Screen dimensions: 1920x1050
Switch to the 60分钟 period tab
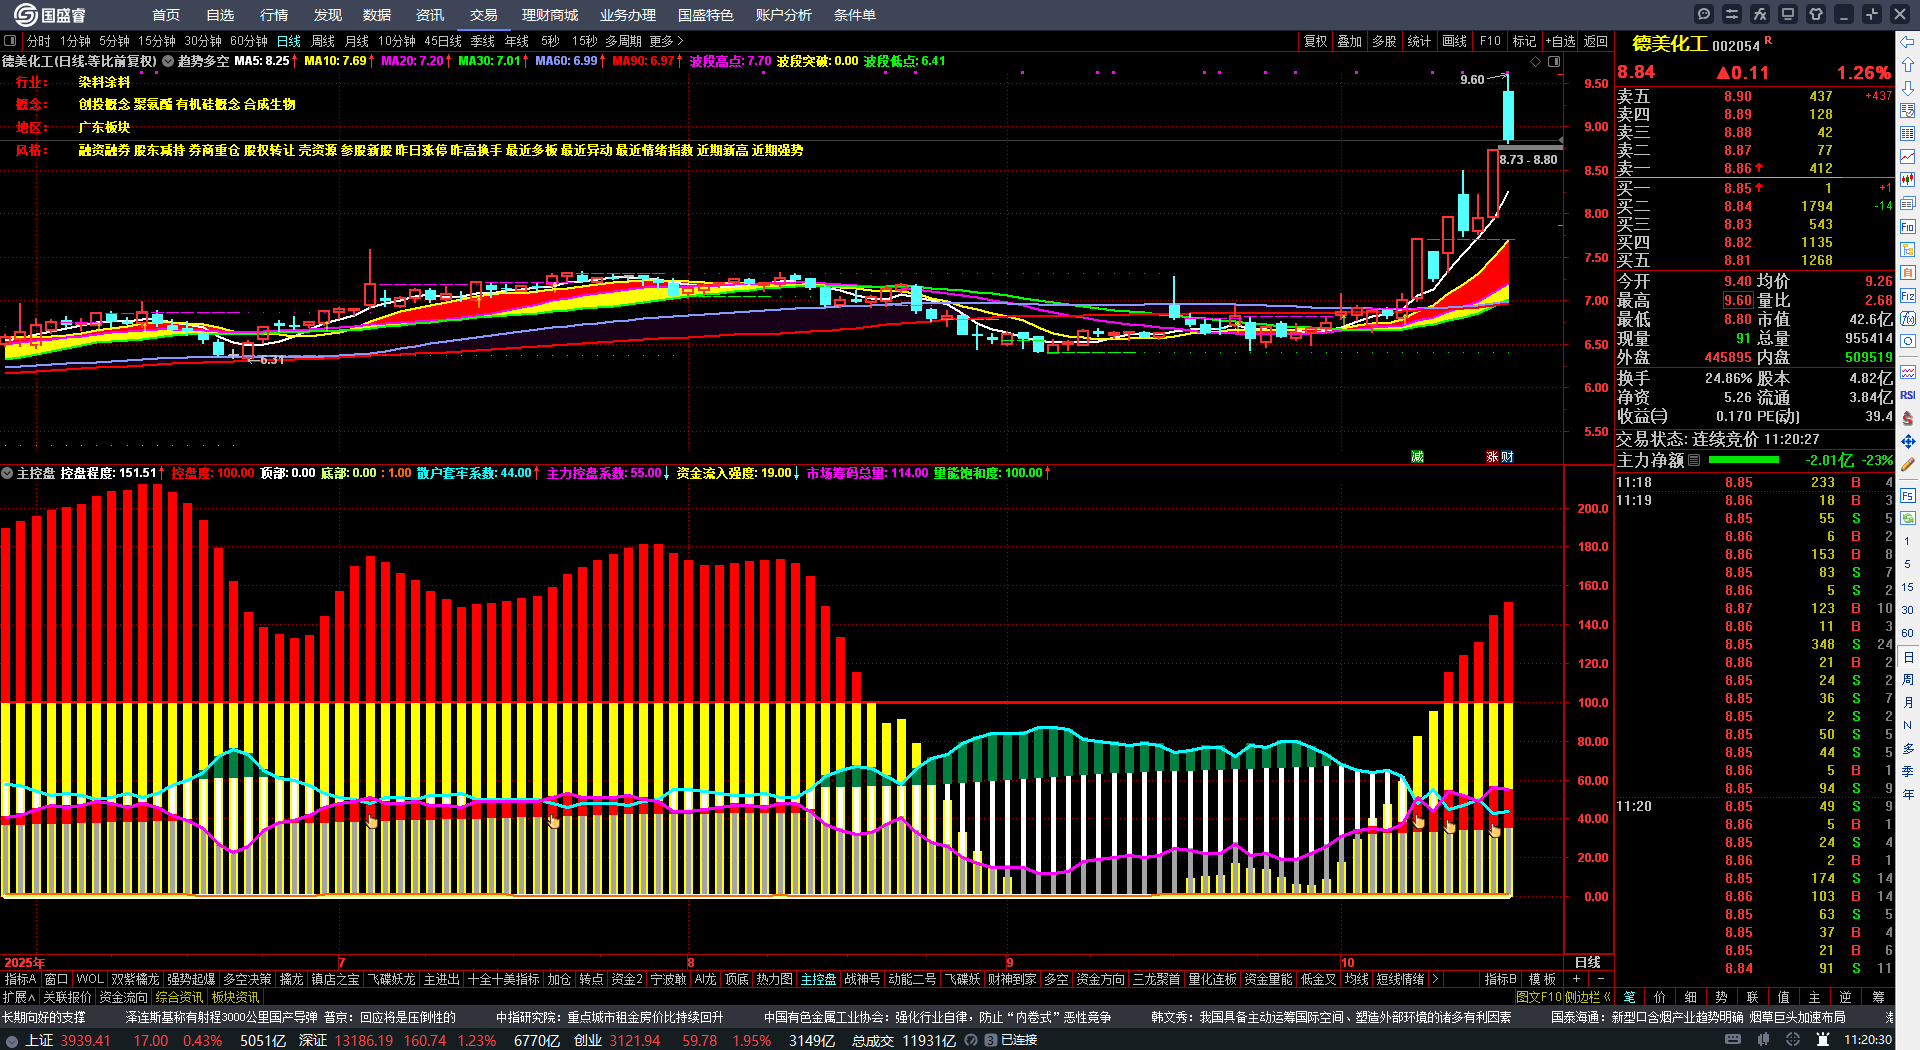click(x=249, y=41)
